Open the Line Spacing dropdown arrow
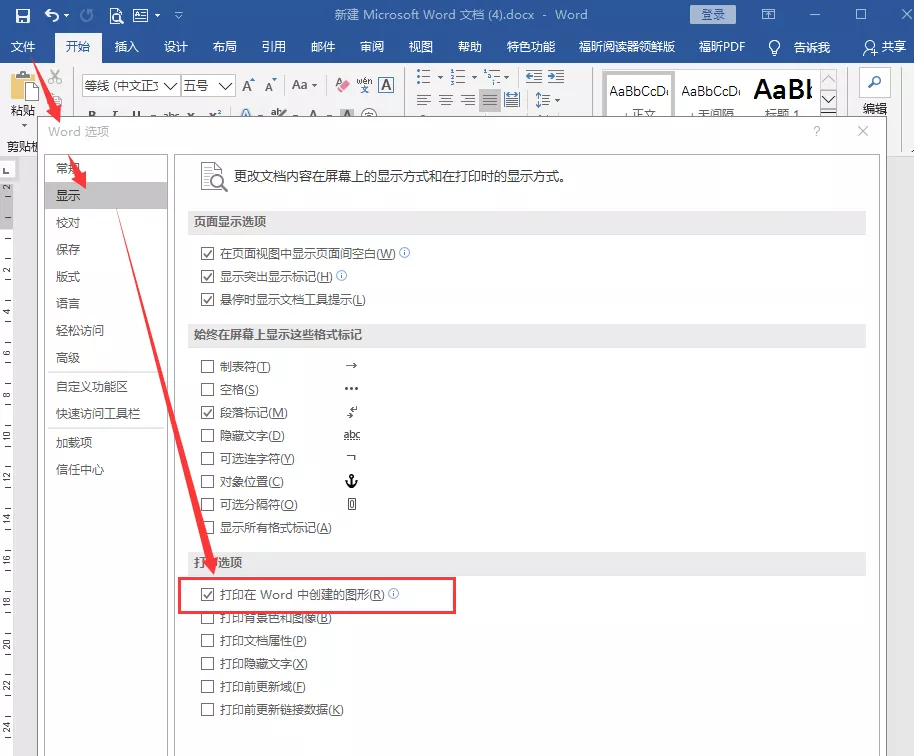The image size is (914, 756). click(558, 101)
